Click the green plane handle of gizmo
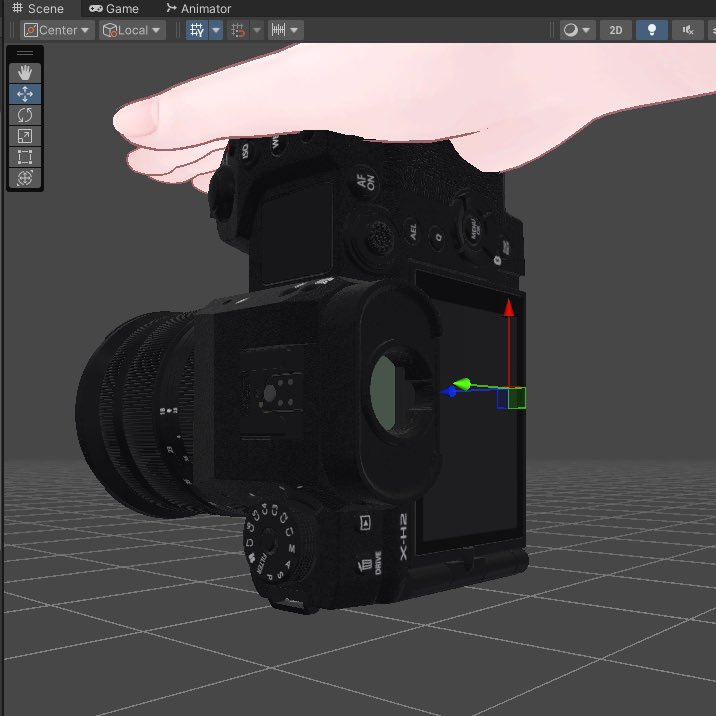The height and width of the screenshot is (716, 716). (x=517, y=398)
